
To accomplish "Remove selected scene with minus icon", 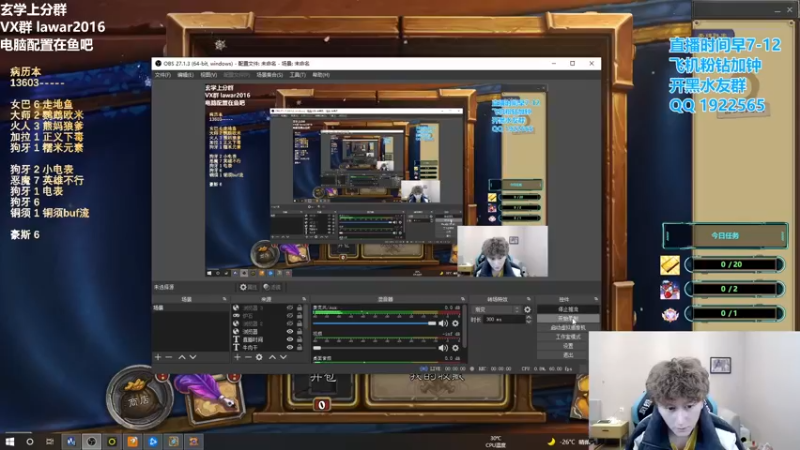I will click(x=169, y=357).
